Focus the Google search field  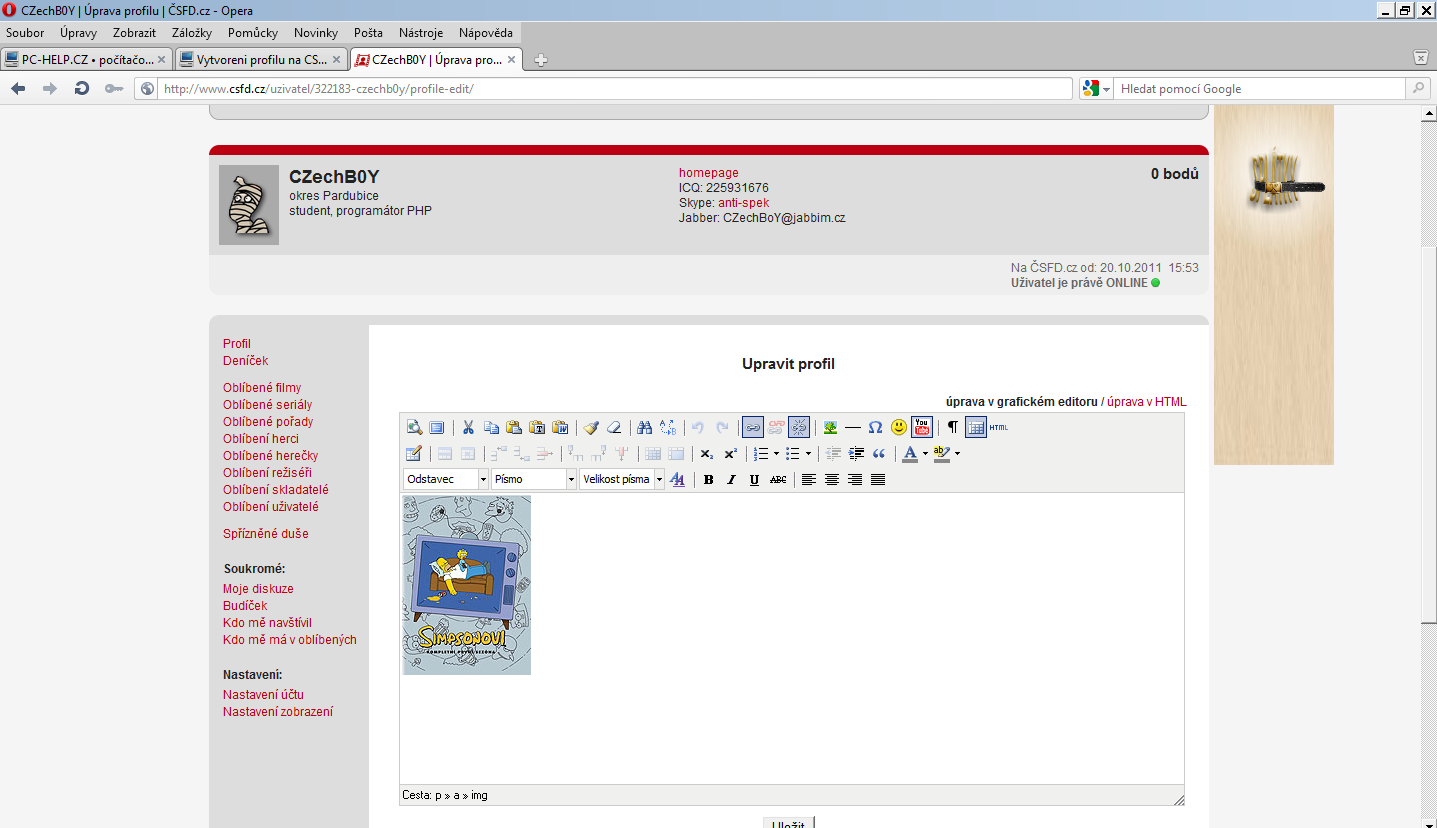coord(1260,89)
